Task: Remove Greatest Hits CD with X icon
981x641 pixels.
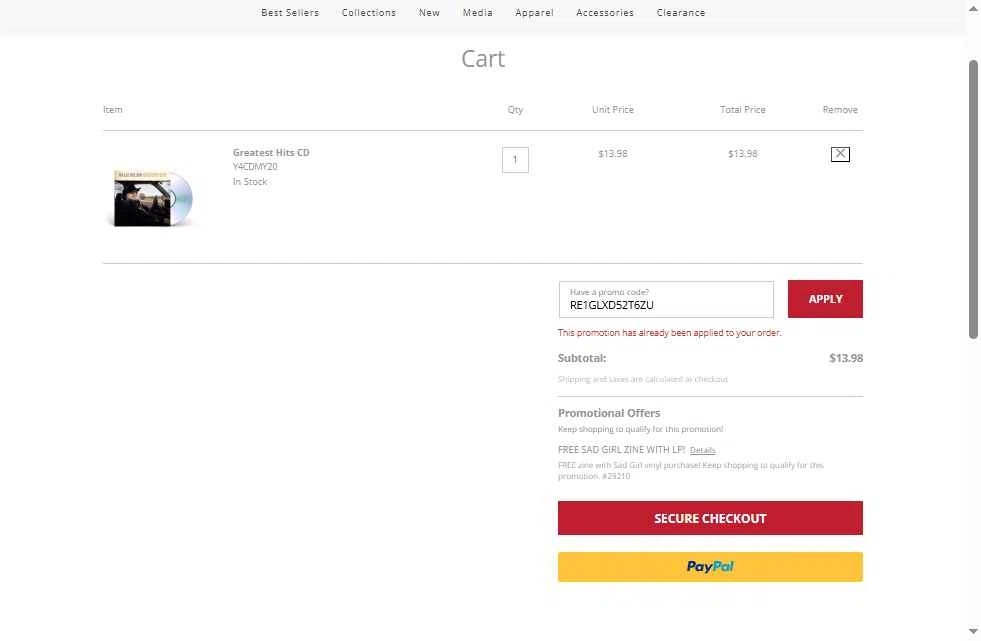Action: [x=840, y=154]
